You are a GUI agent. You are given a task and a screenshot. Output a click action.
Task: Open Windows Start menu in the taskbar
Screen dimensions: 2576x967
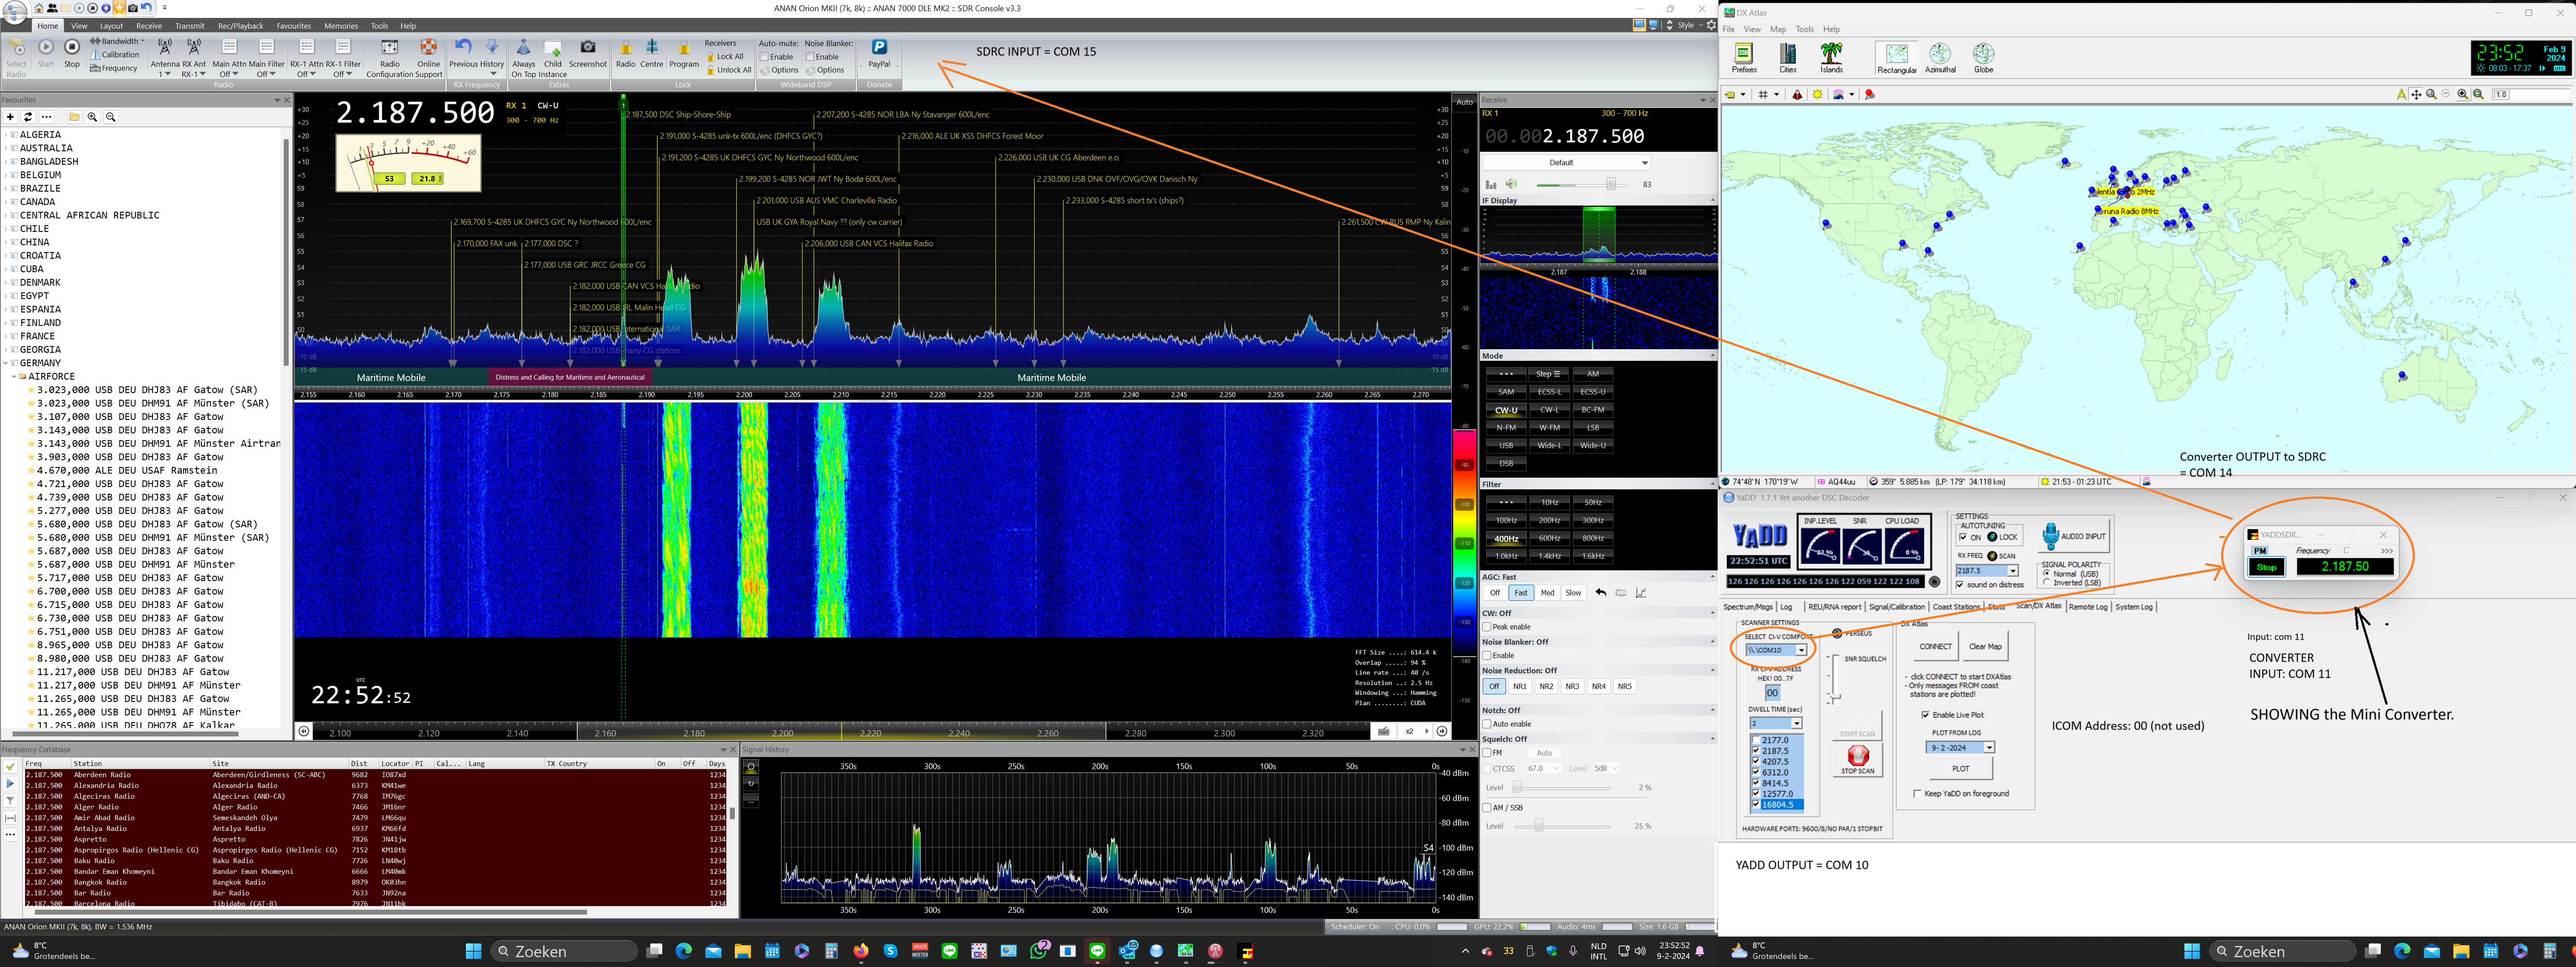tap(473, 951)
